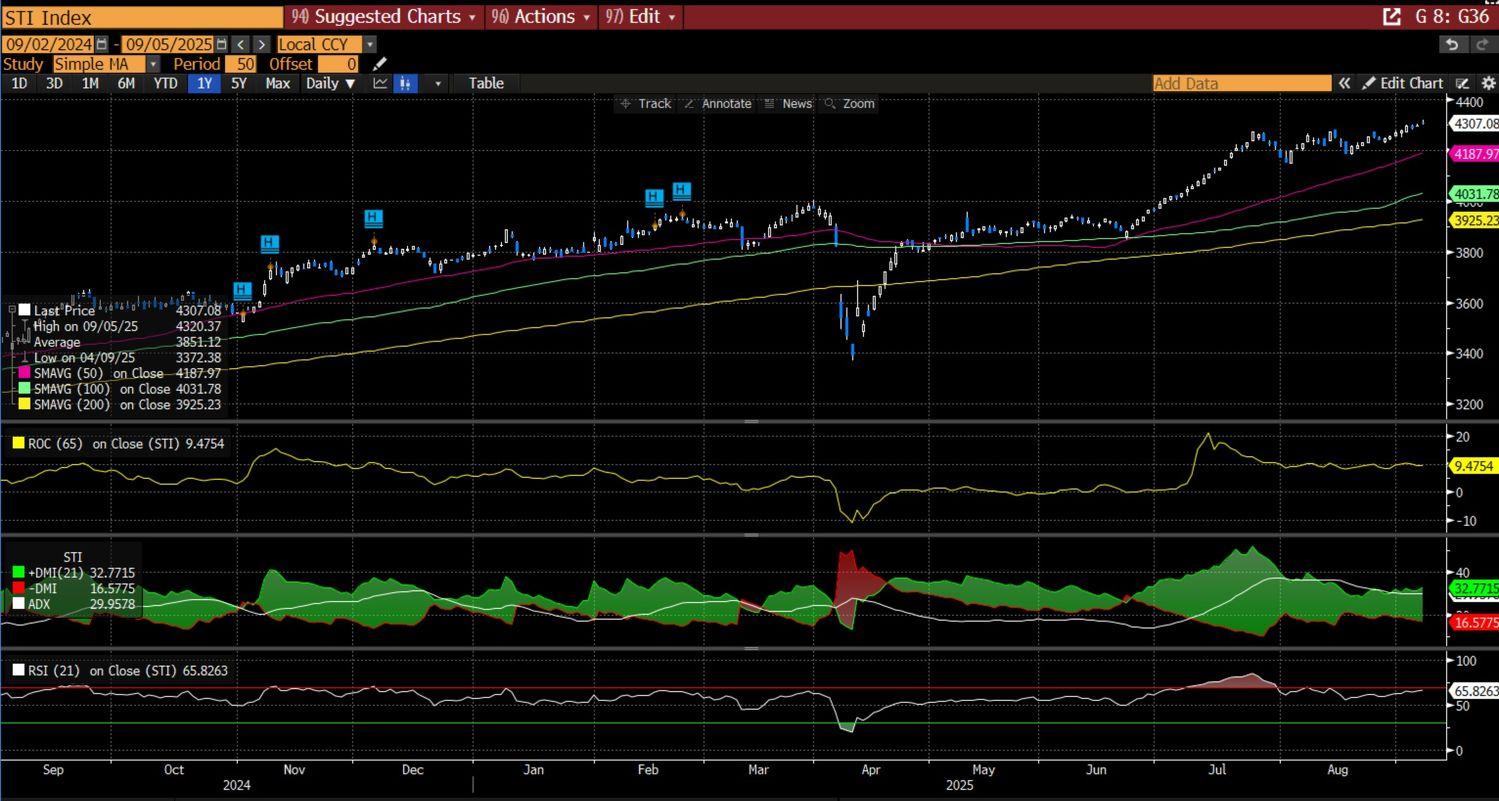Click the pop-out window icon
Viewport: 1499px width, 801px height.
(x=1391, y=17)
